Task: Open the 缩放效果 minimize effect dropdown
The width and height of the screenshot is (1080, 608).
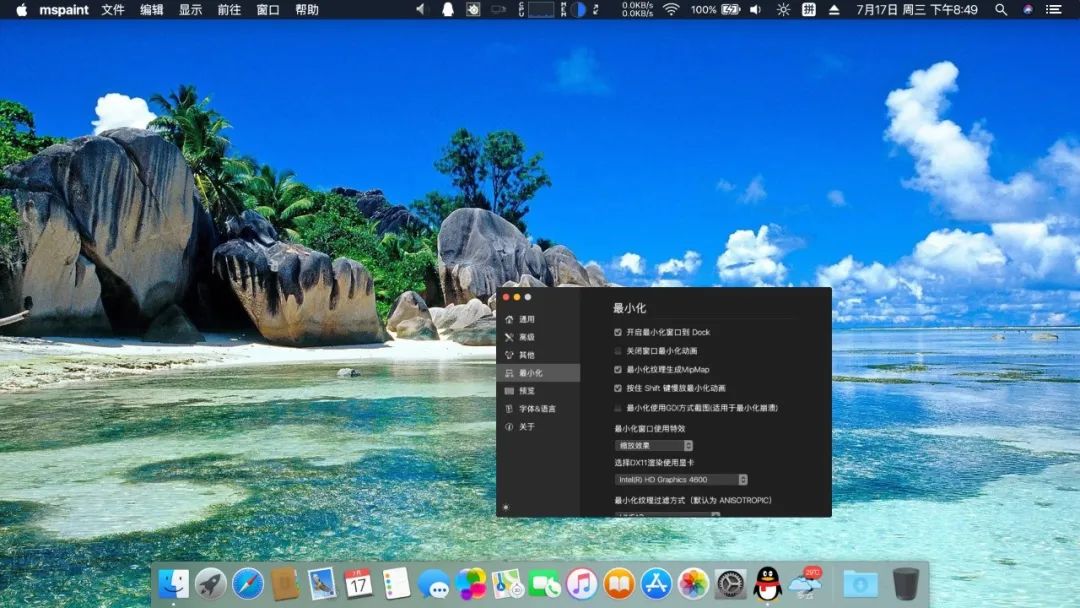Action: pyautogui.click(x=654, y=445)
